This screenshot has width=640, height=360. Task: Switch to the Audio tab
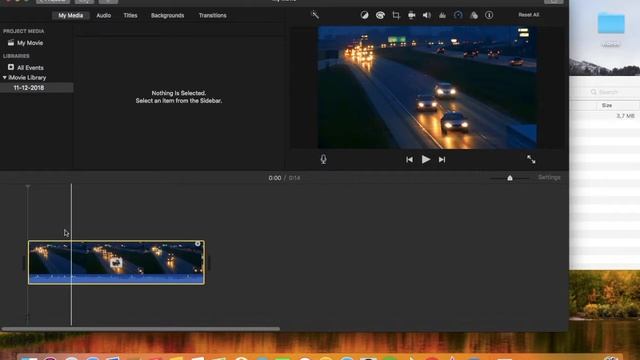tap(104, 16)
